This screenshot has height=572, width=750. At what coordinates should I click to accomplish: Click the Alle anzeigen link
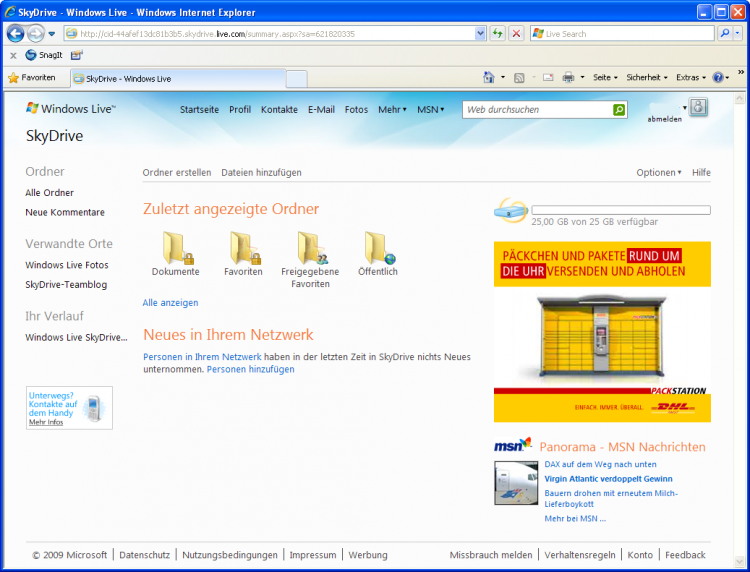tap(170, 302)
